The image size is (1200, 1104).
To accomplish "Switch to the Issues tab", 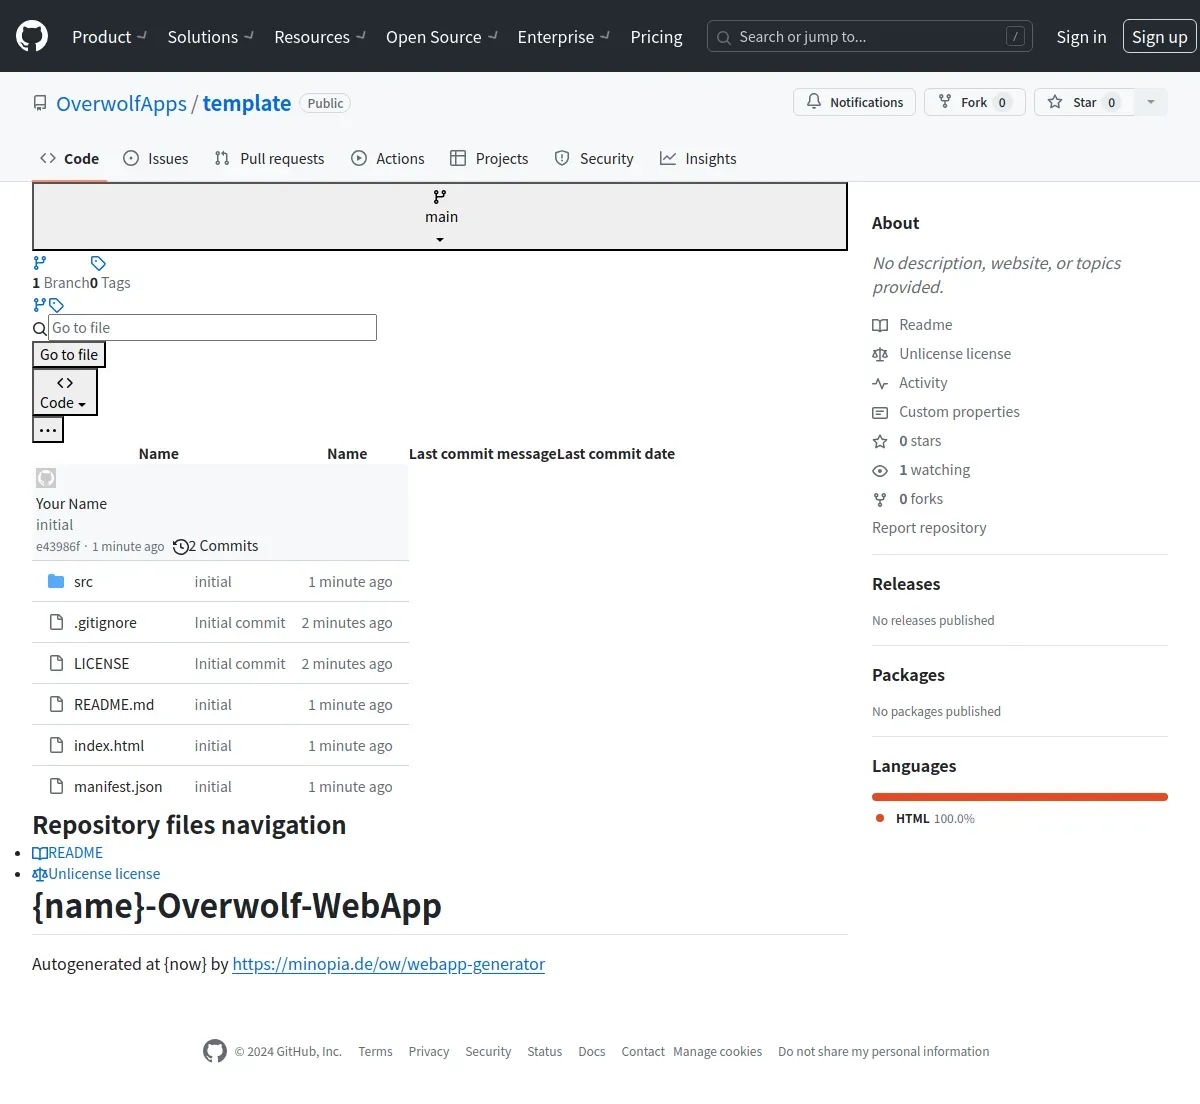I will click(x=156, y=158).
